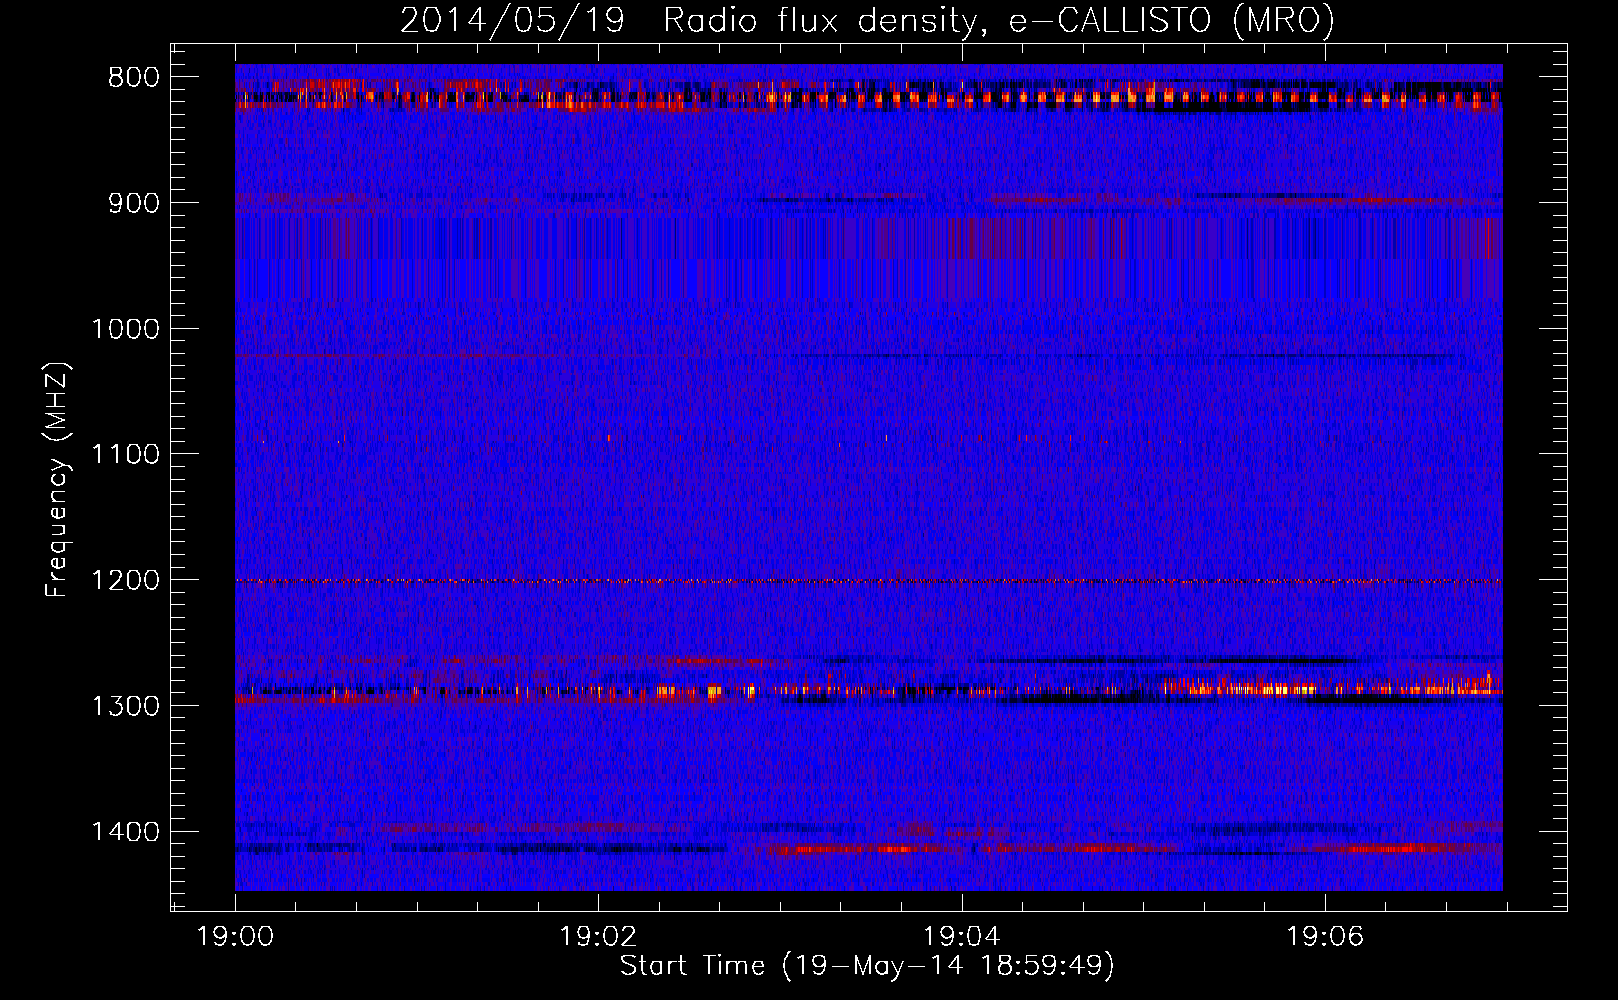Click the plot title 'Radio flux density, e-CALLISTO (MRO)'
Screen dimensions: 1618x1000
998,21
